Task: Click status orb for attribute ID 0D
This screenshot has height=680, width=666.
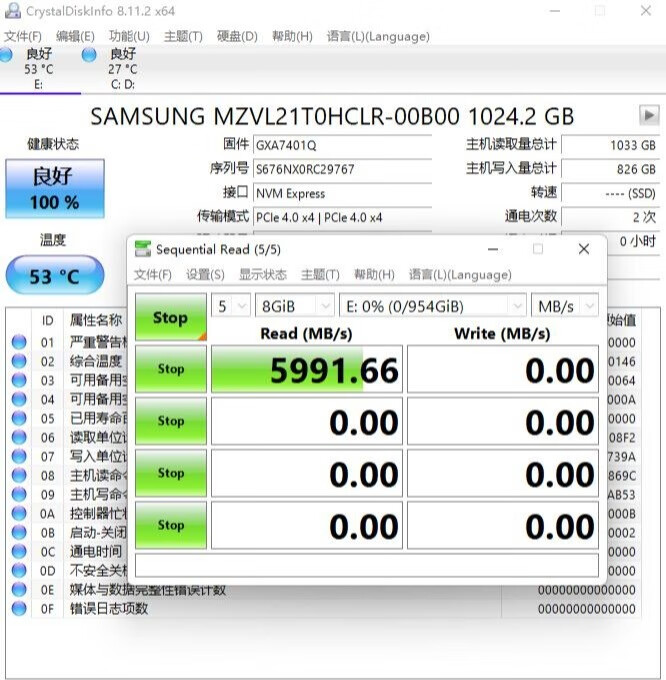Action: click(x=19, y=571)
